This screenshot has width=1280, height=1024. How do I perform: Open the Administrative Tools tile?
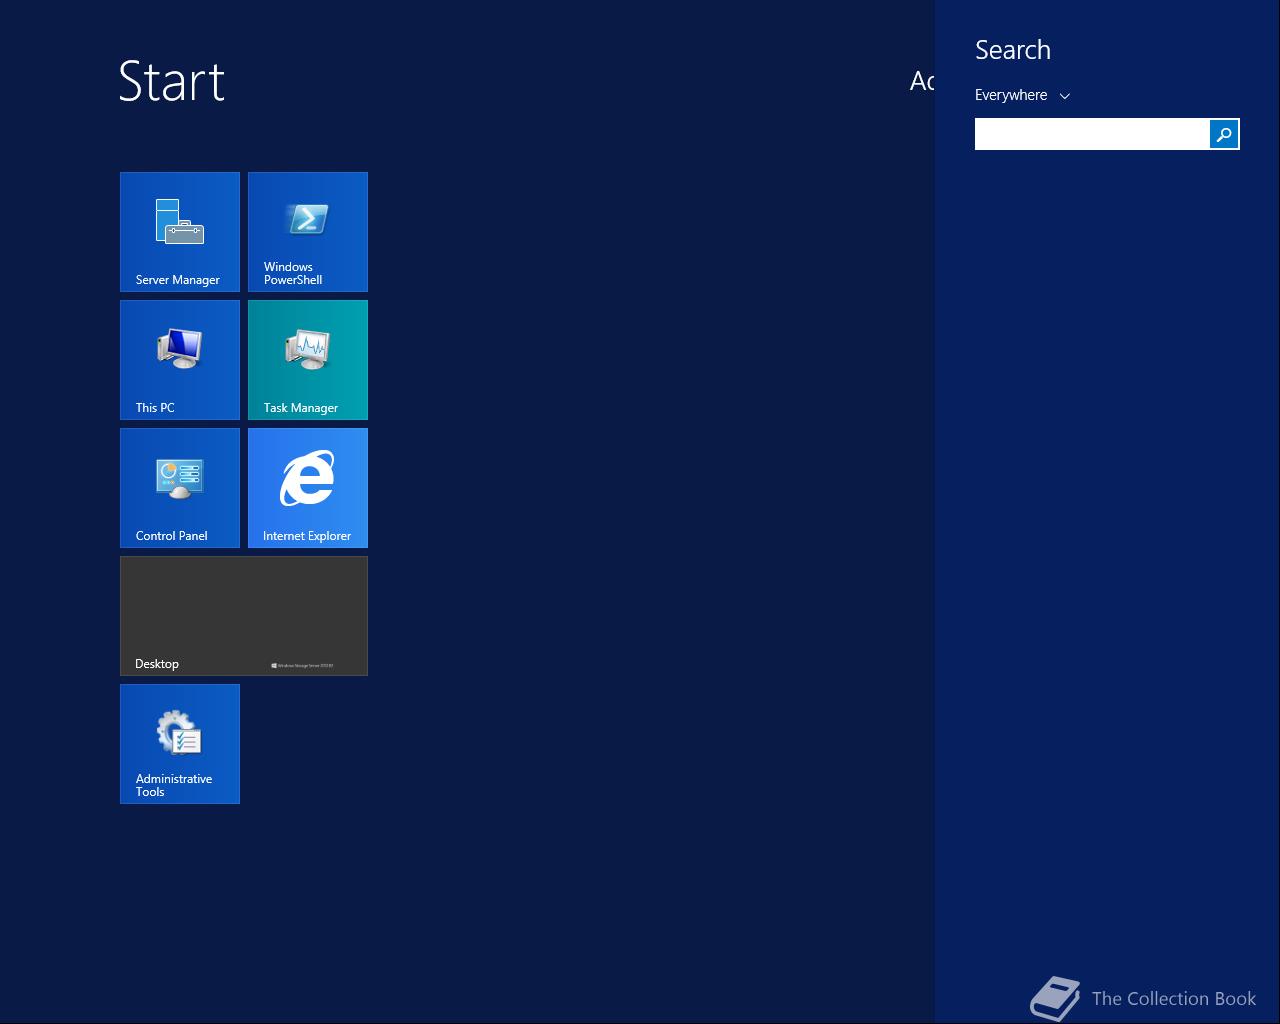click(180, 744)
